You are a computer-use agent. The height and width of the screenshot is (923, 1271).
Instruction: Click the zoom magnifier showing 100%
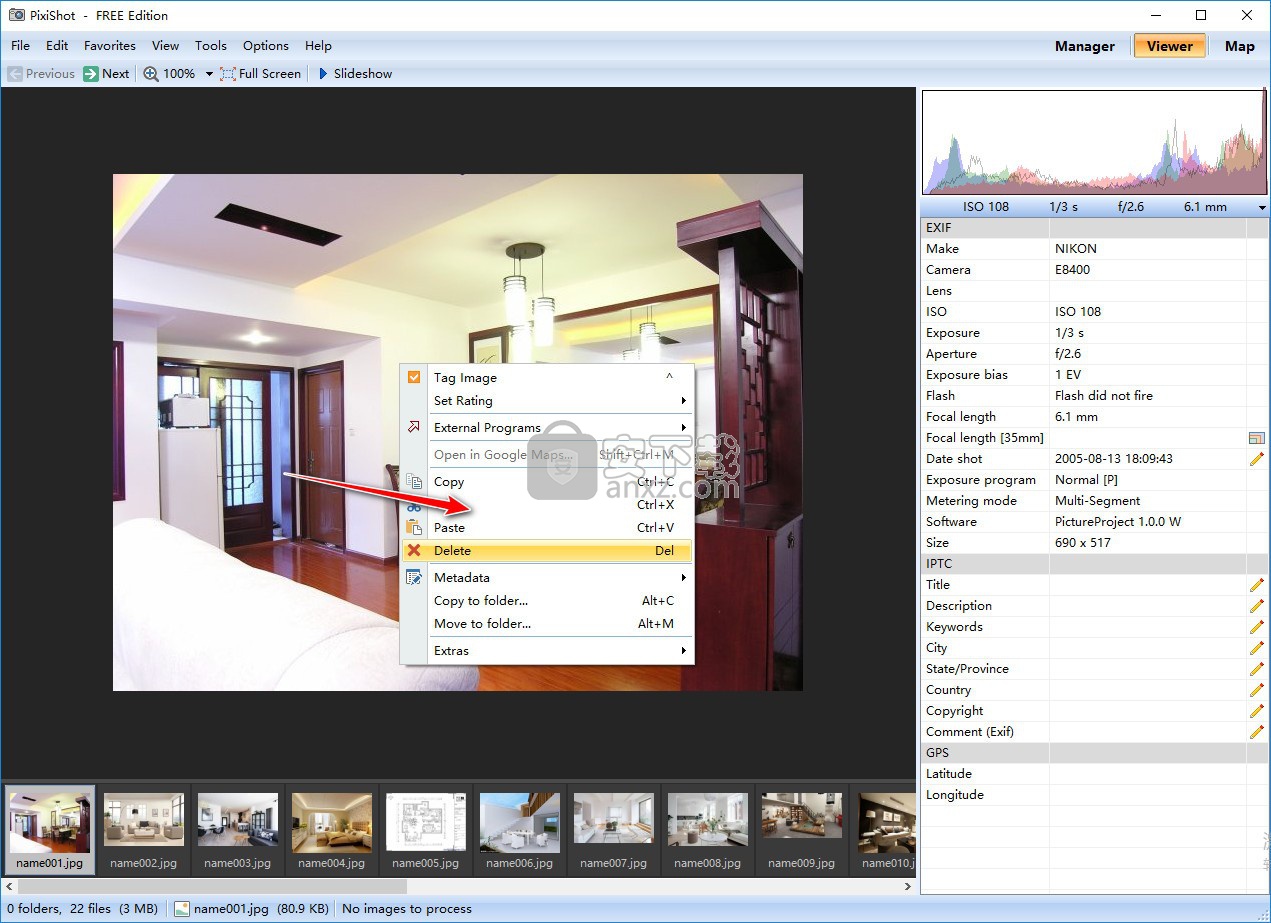(169, 73)
